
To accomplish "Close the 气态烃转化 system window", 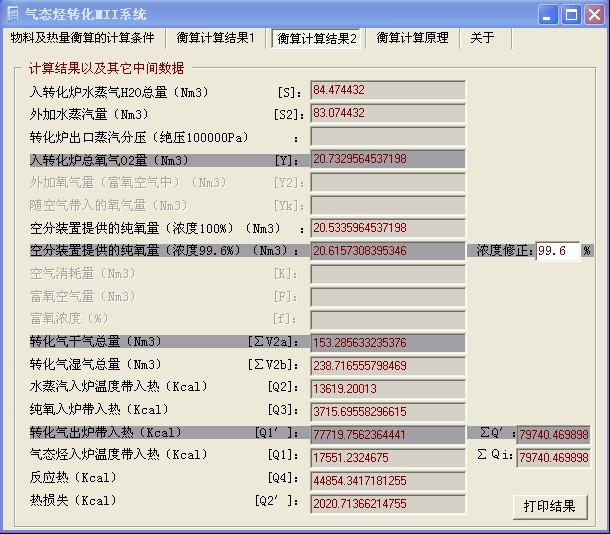I will click(593, 14).
